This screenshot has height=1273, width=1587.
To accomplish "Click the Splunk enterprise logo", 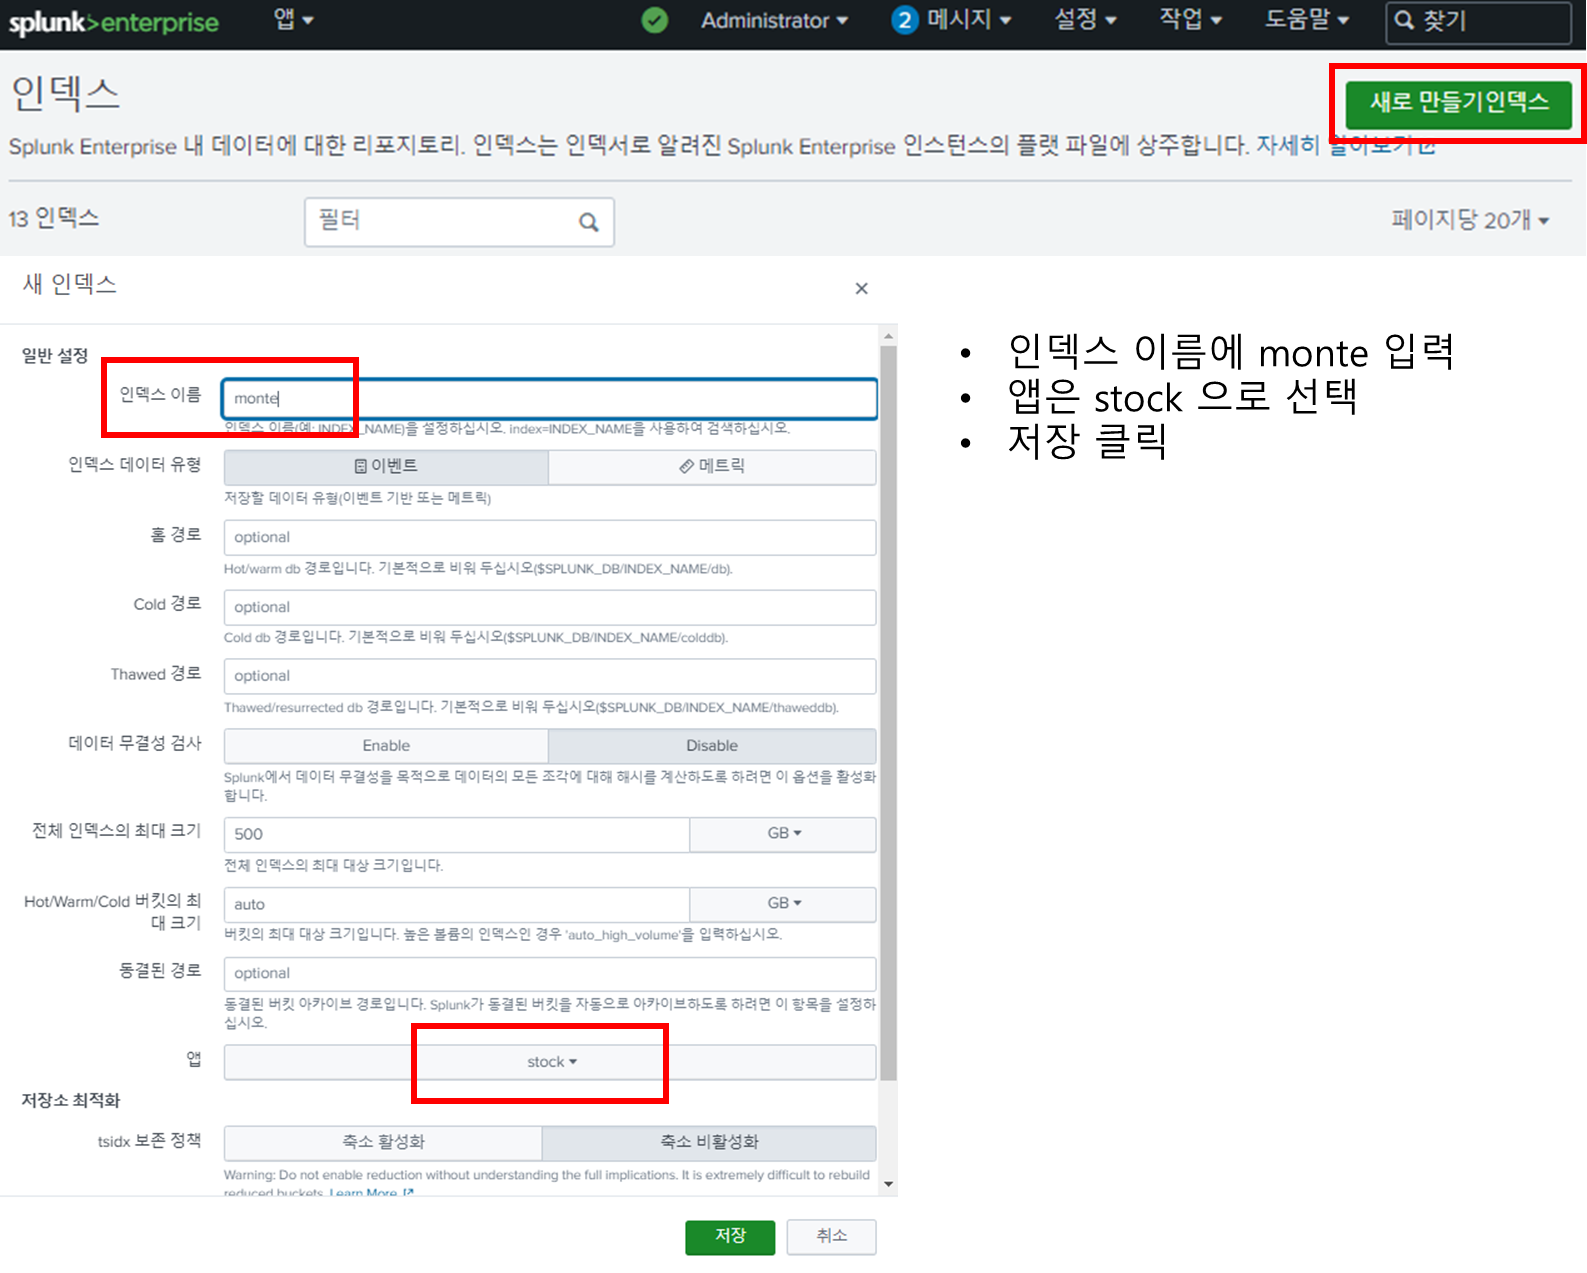I will click(113, 22).
